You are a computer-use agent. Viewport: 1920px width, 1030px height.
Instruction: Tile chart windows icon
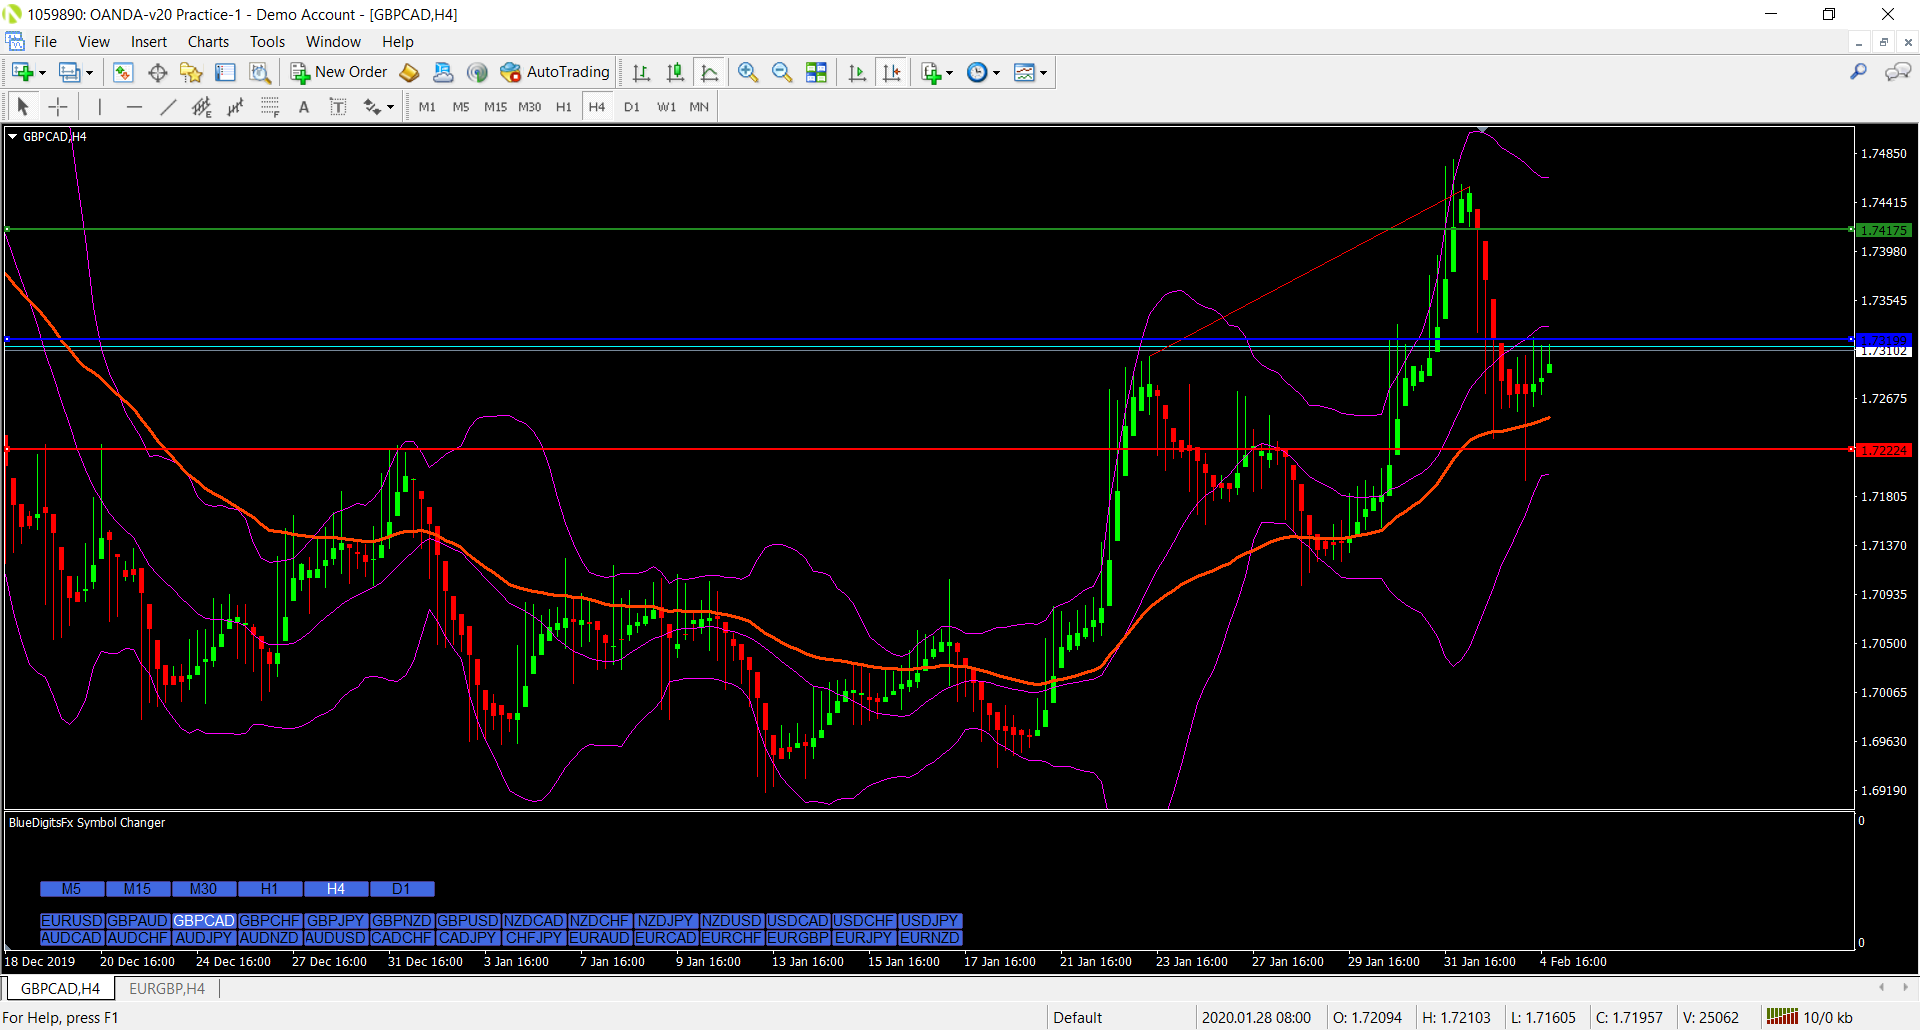coord(816,72)
